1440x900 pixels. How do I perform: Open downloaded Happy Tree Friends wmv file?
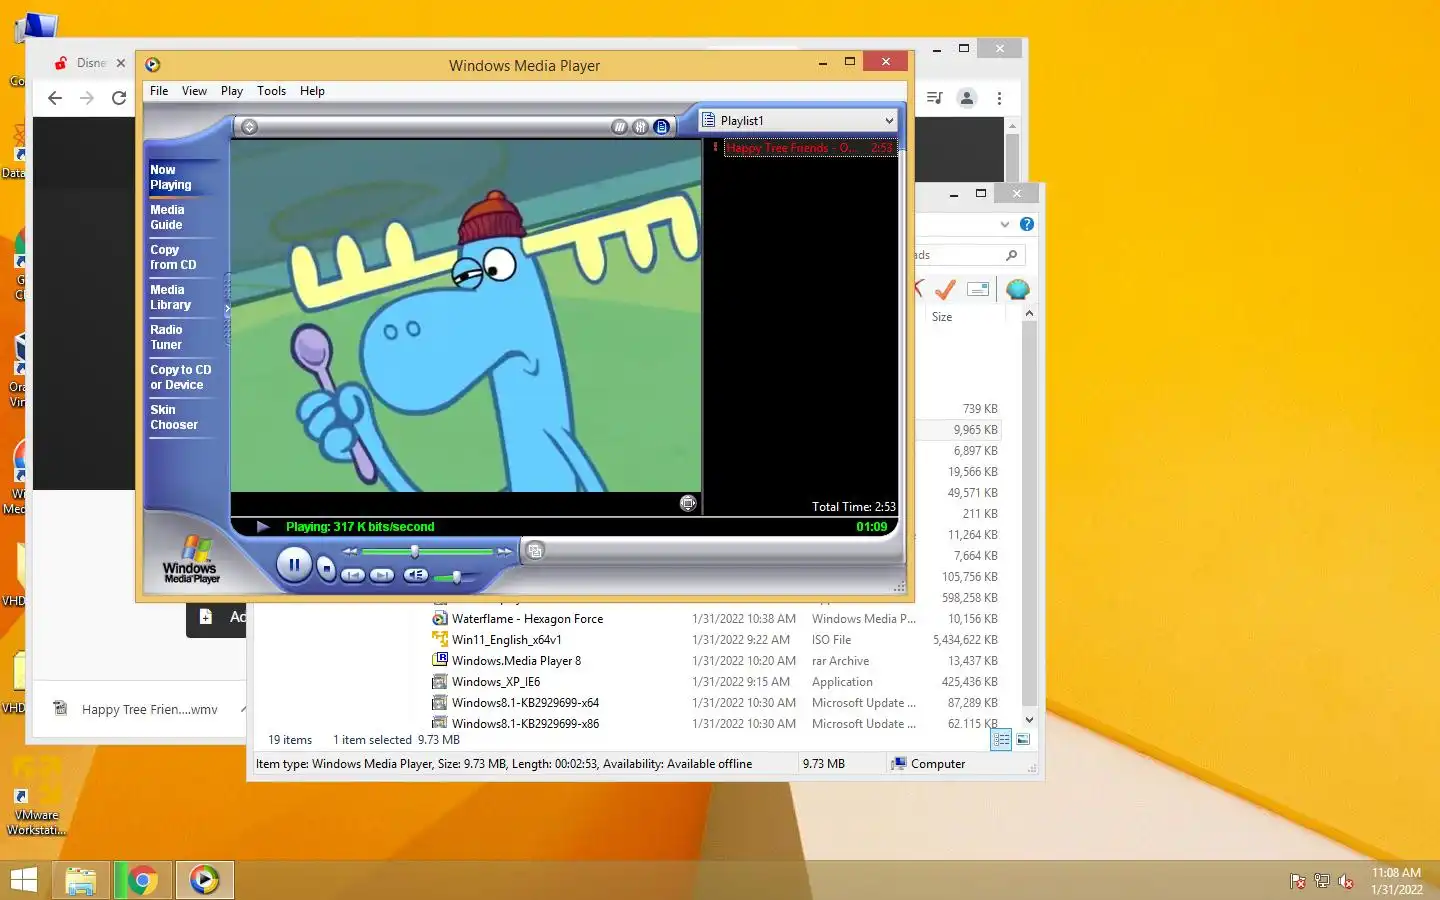click(x=138, y=709)
